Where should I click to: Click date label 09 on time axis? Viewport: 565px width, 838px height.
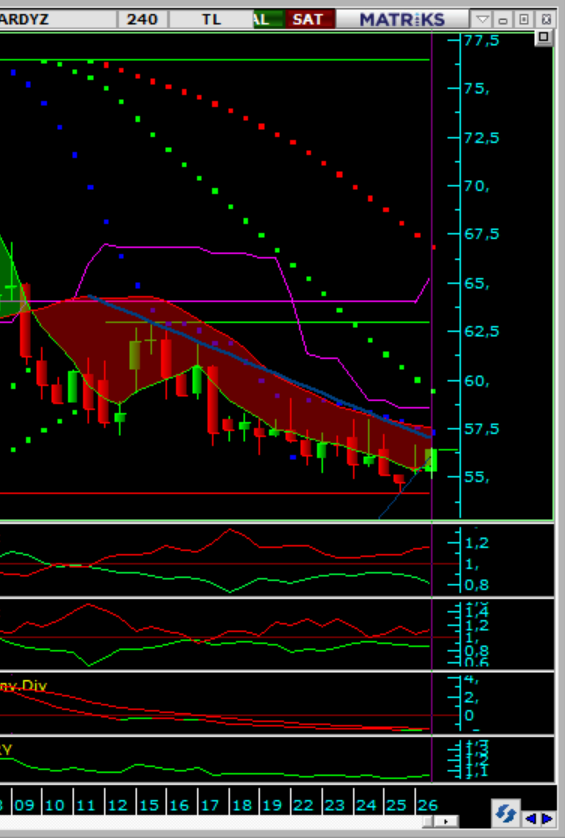25,805
